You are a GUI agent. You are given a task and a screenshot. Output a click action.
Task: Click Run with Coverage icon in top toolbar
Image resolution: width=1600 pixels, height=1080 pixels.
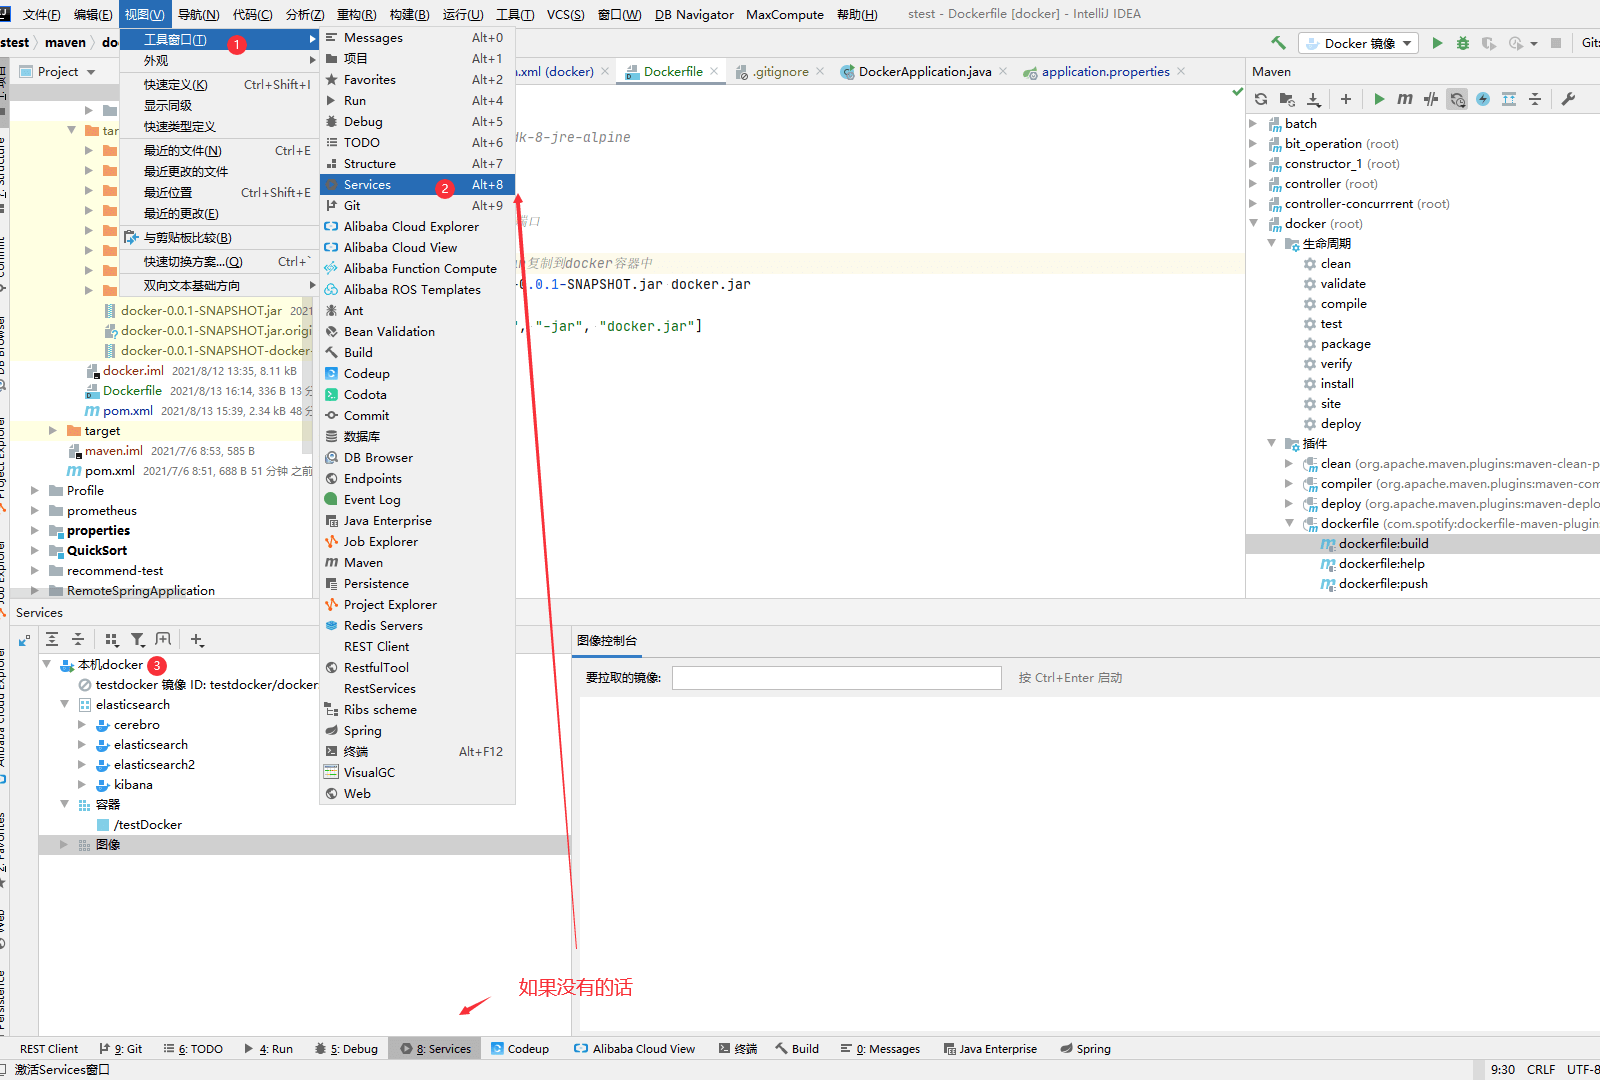[x=1489, y=43]
